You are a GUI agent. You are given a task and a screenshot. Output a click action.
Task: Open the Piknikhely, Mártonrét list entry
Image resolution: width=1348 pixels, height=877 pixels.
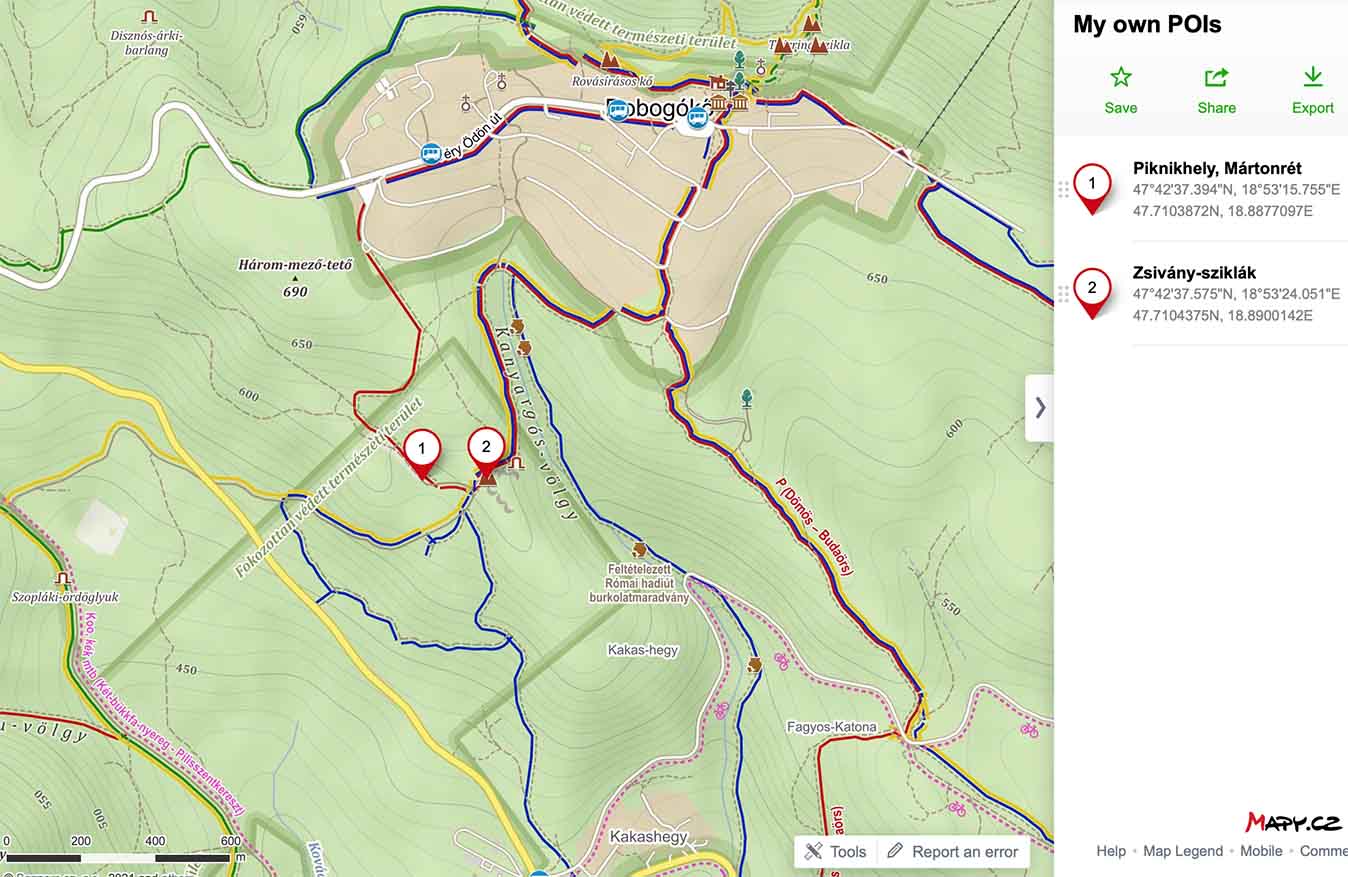[x=1201, y=189]
